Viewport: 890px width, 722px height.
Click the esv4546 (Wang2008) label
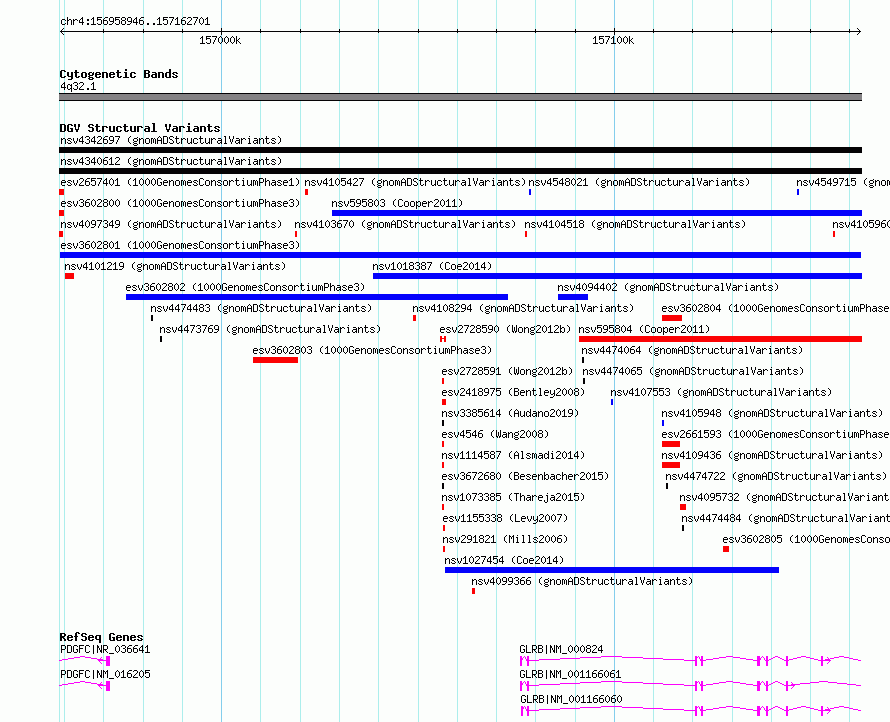(496, 434)
